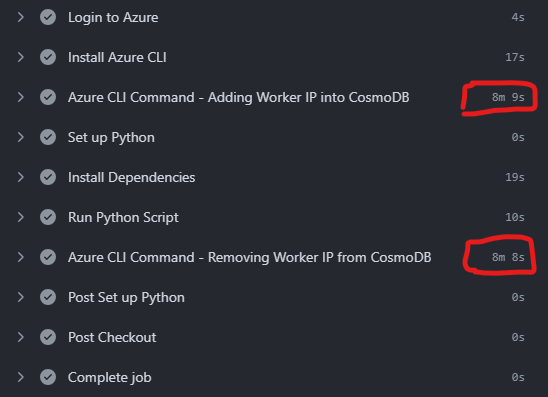Expand the Removing Worker IP from CosmoDB chevron
Screen dimensions: 548x397
(21, 257)
